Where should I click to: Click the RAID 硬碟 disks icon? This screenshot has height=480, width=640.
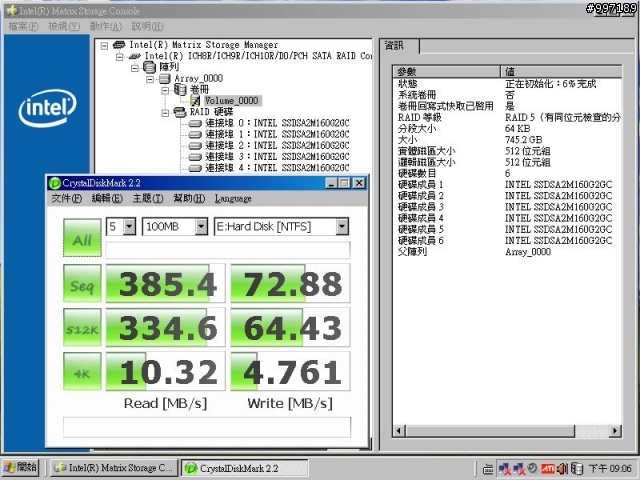coord(180,112)
